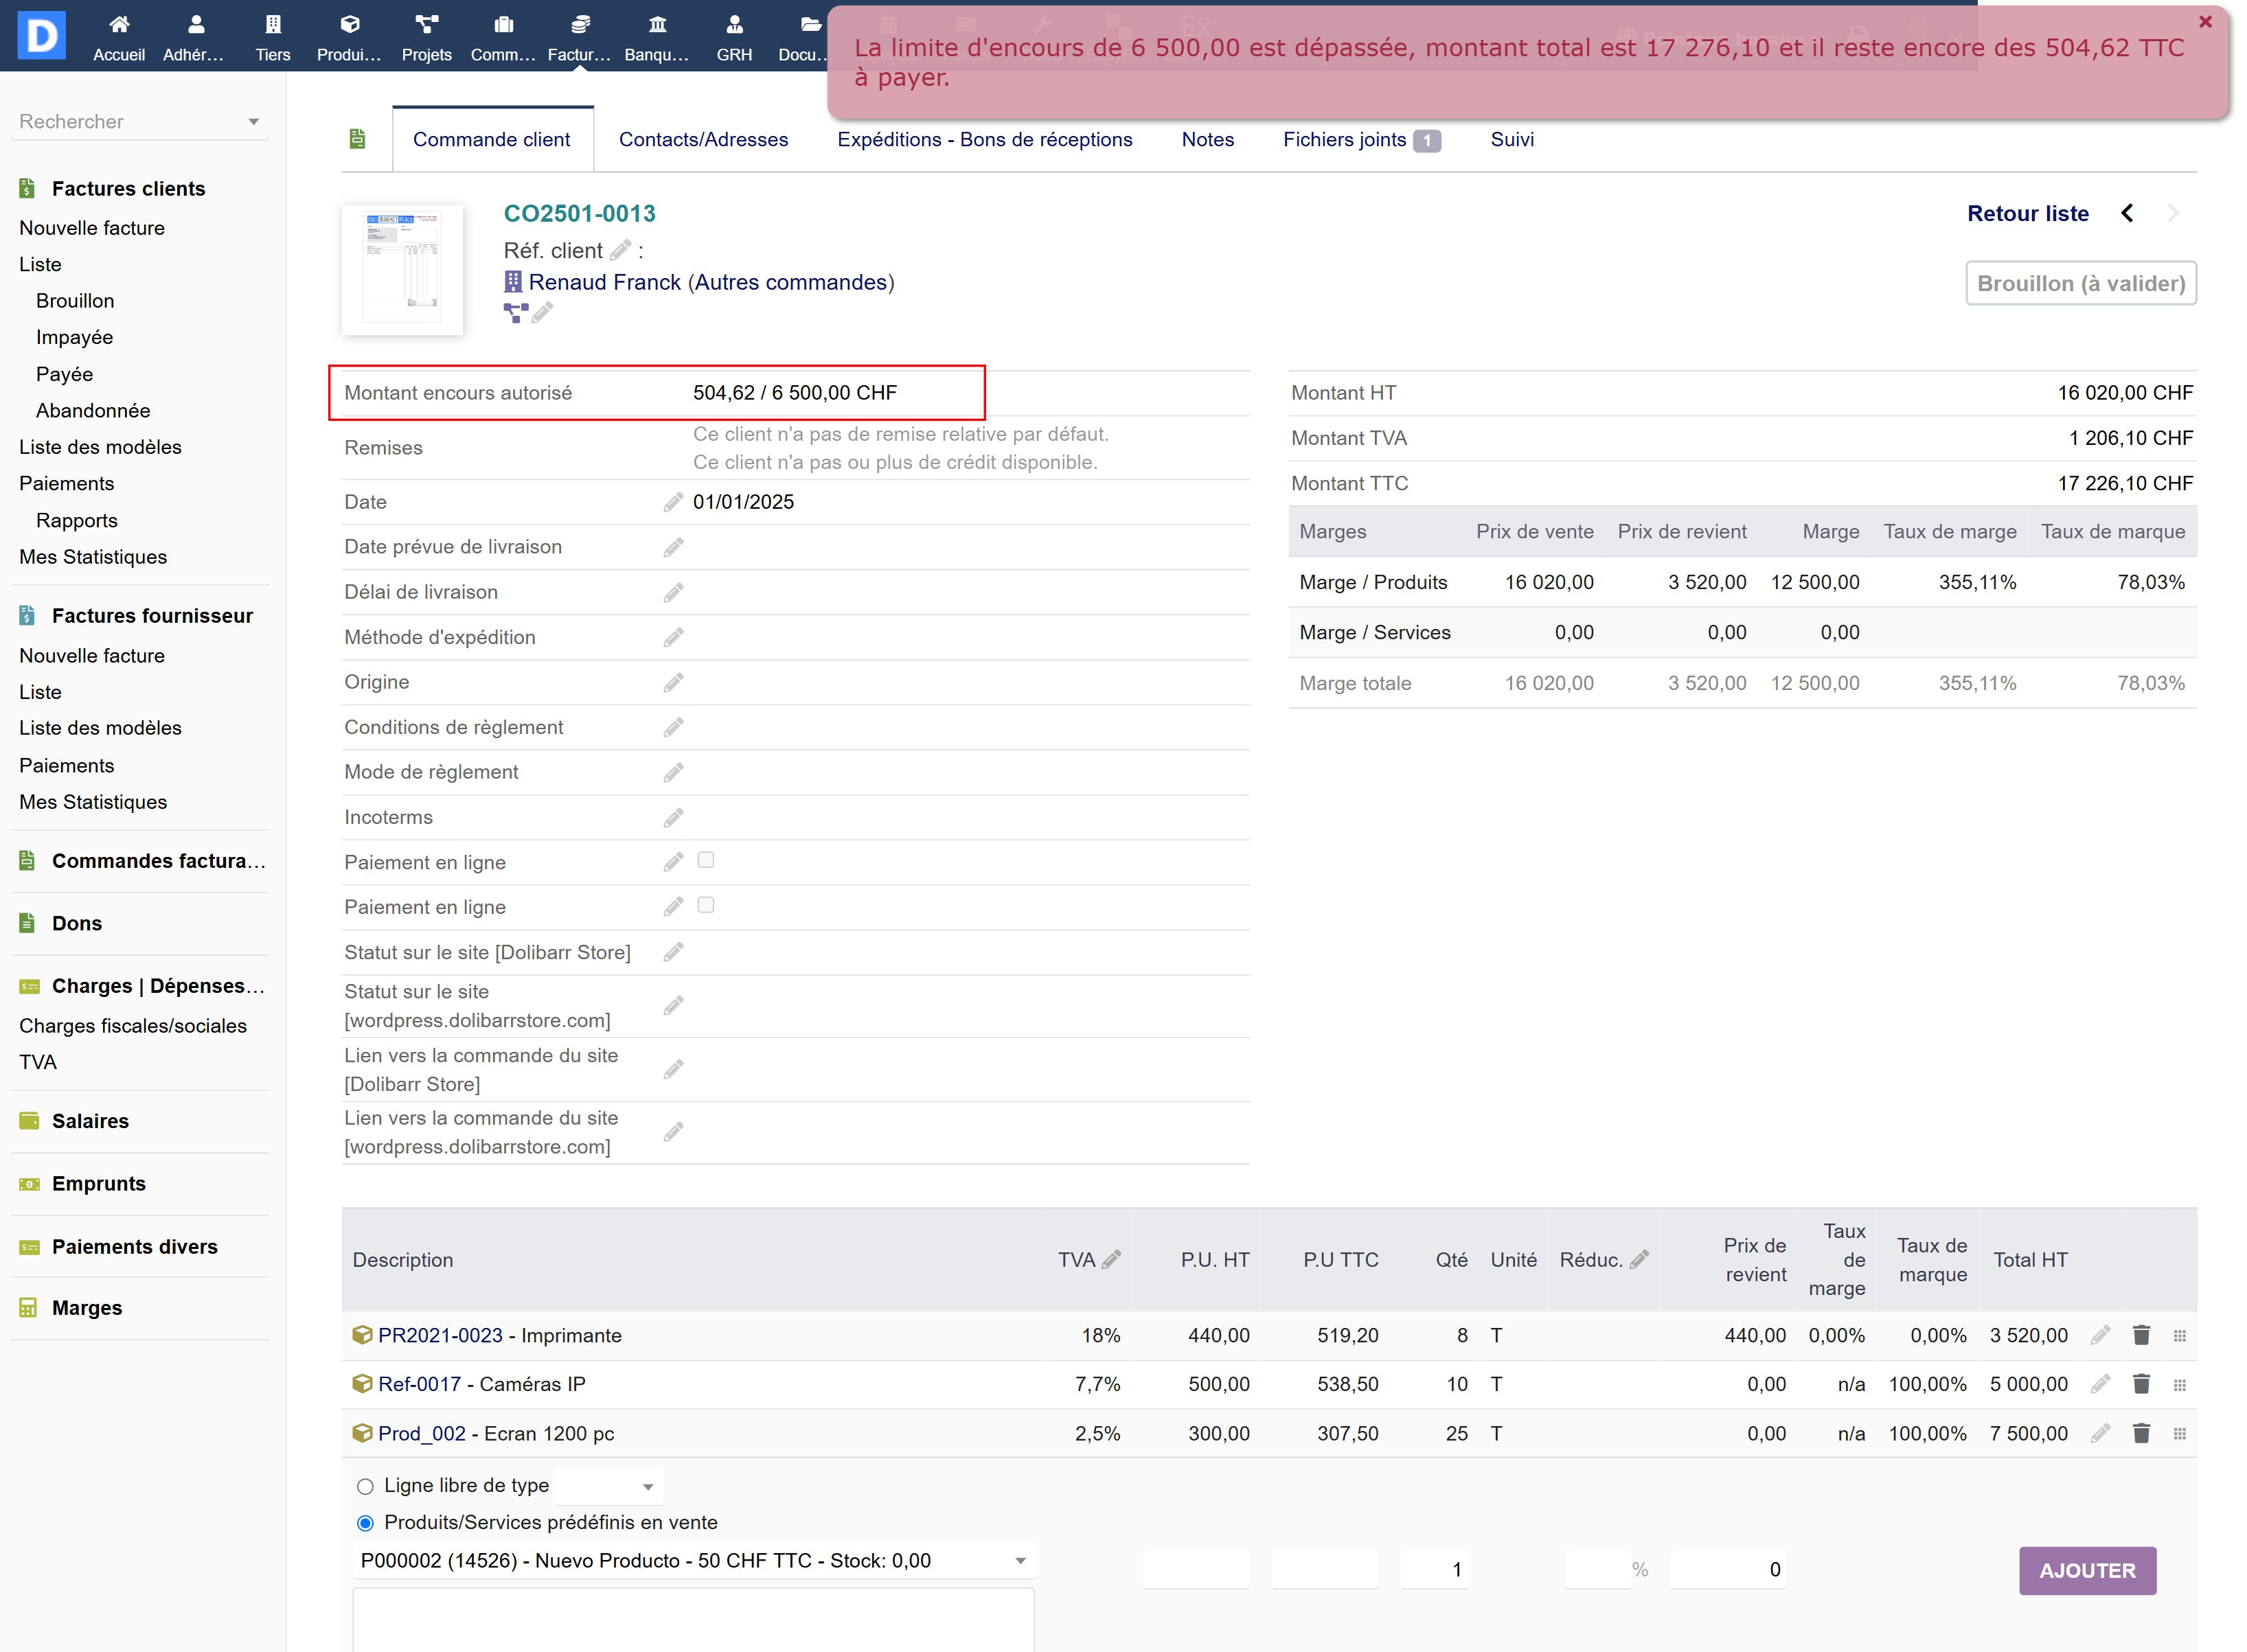
Task: Click the order document preview thumbnail
Action: coord(402,269)
